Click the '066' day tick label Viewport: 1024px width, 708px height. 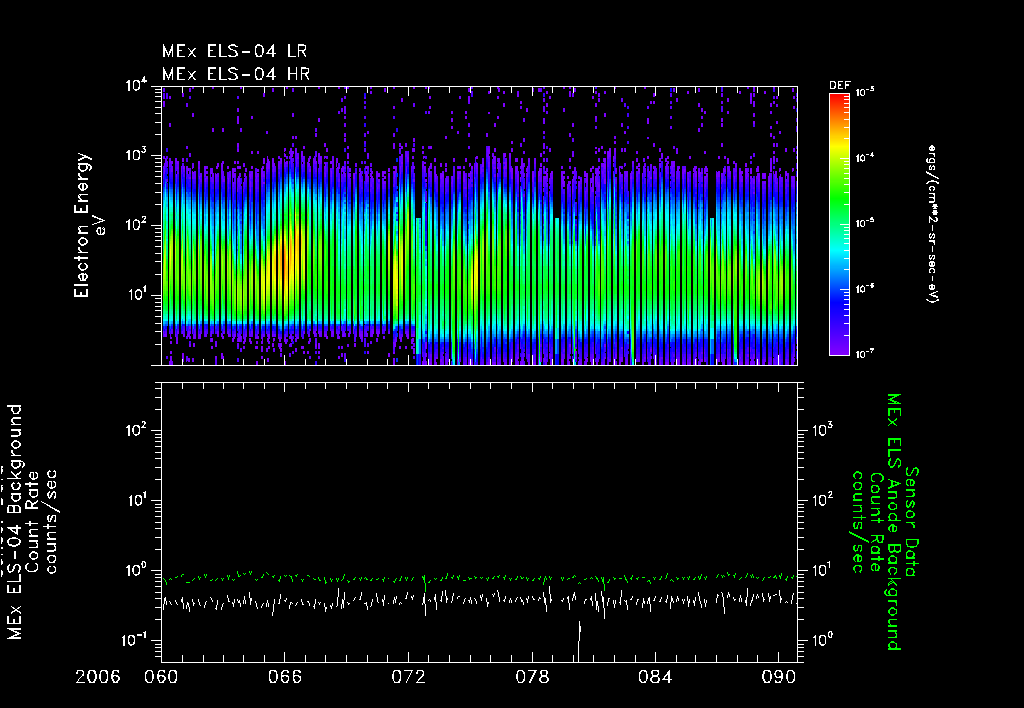point(285,677)
